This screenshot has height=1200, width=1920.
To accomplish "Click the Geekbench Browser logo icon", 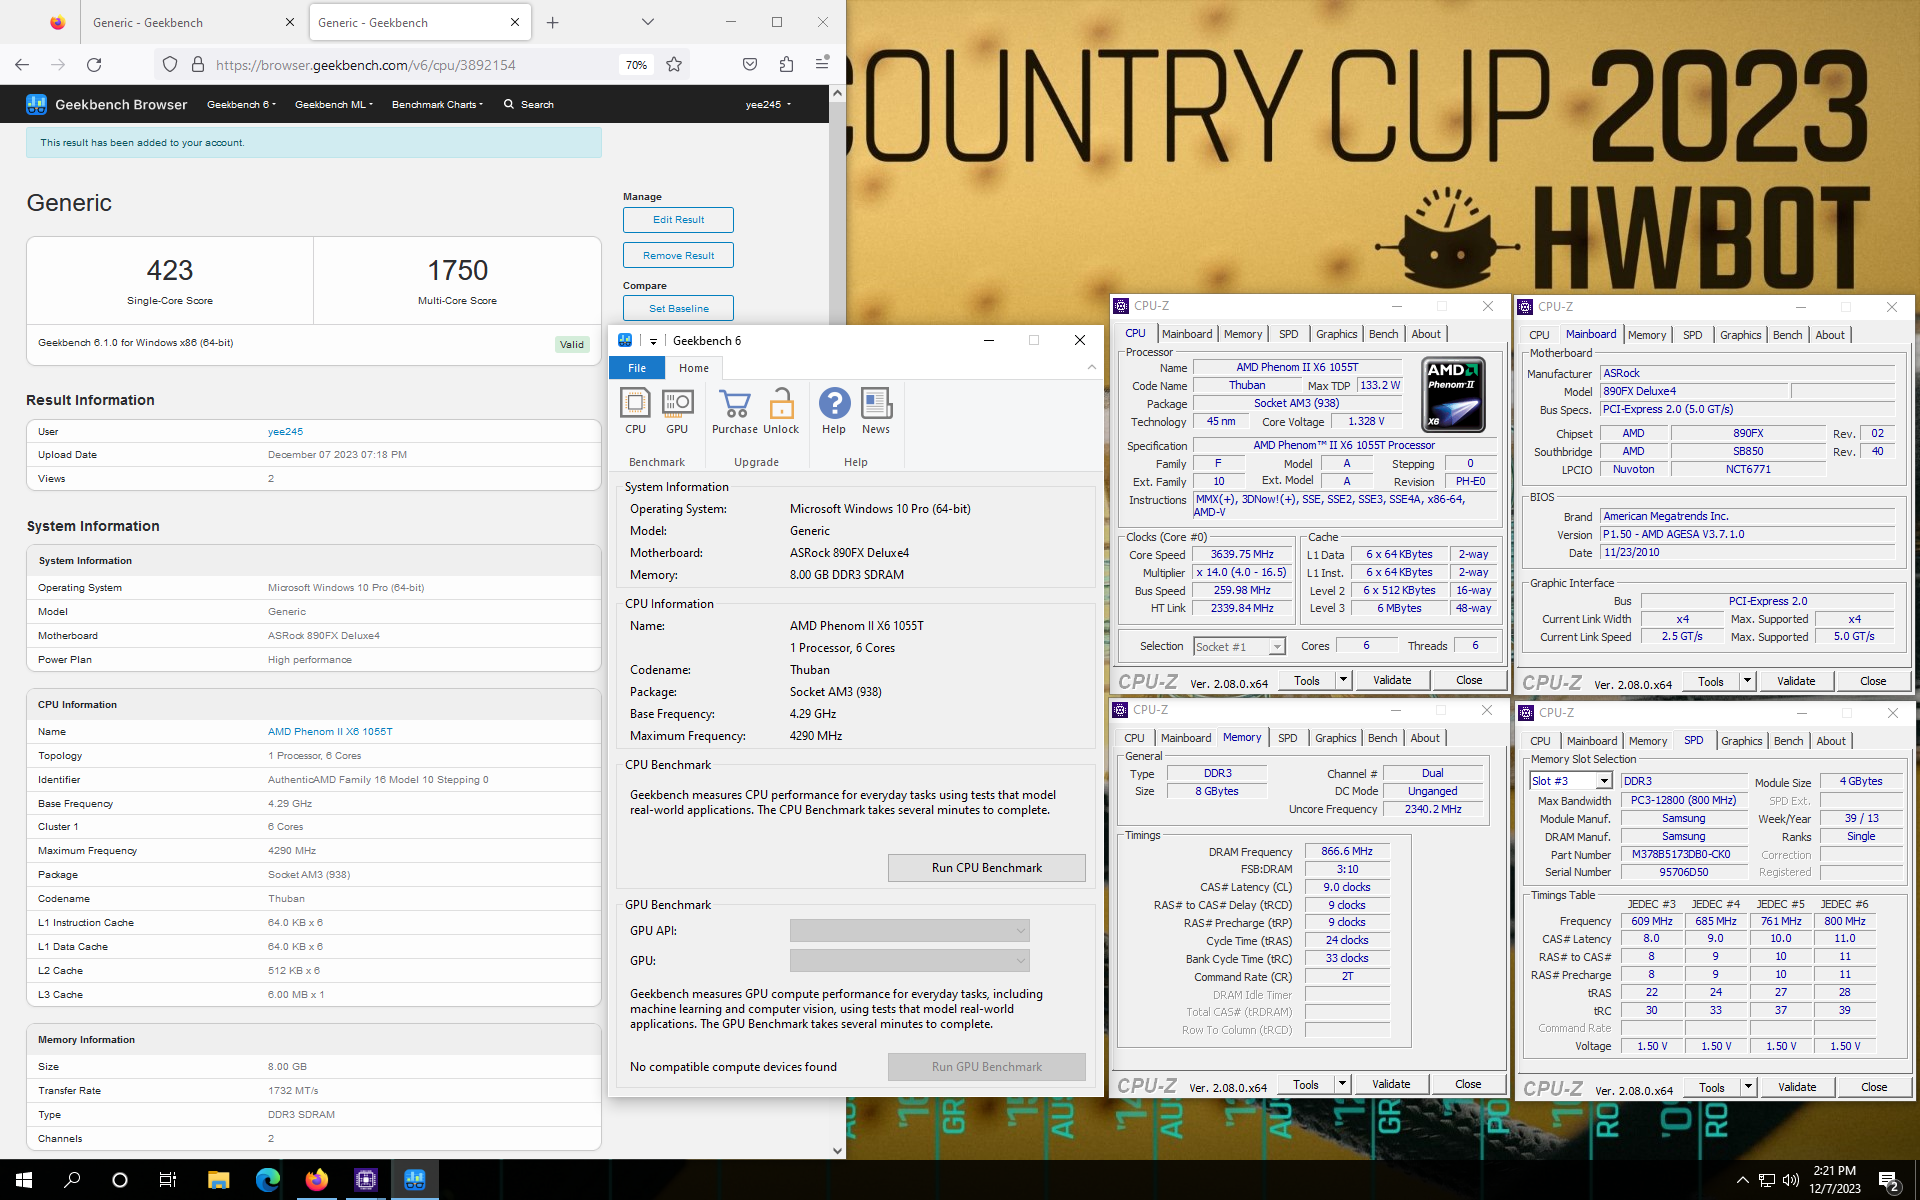I will point(37,104).
